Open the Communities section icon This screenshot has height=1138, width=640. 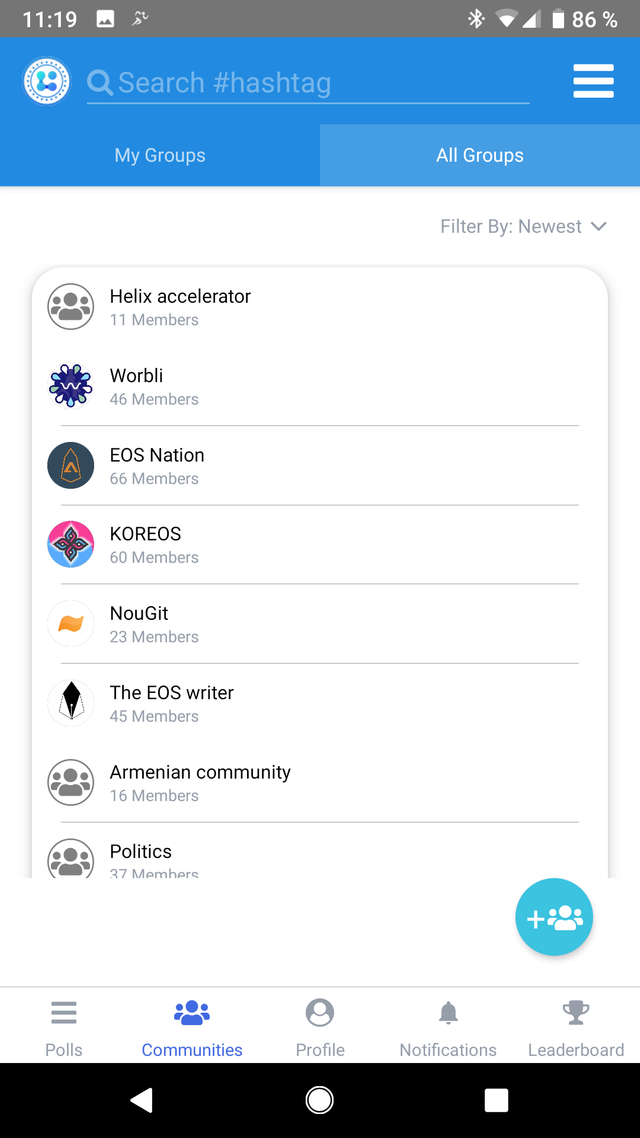(191, 1013)
